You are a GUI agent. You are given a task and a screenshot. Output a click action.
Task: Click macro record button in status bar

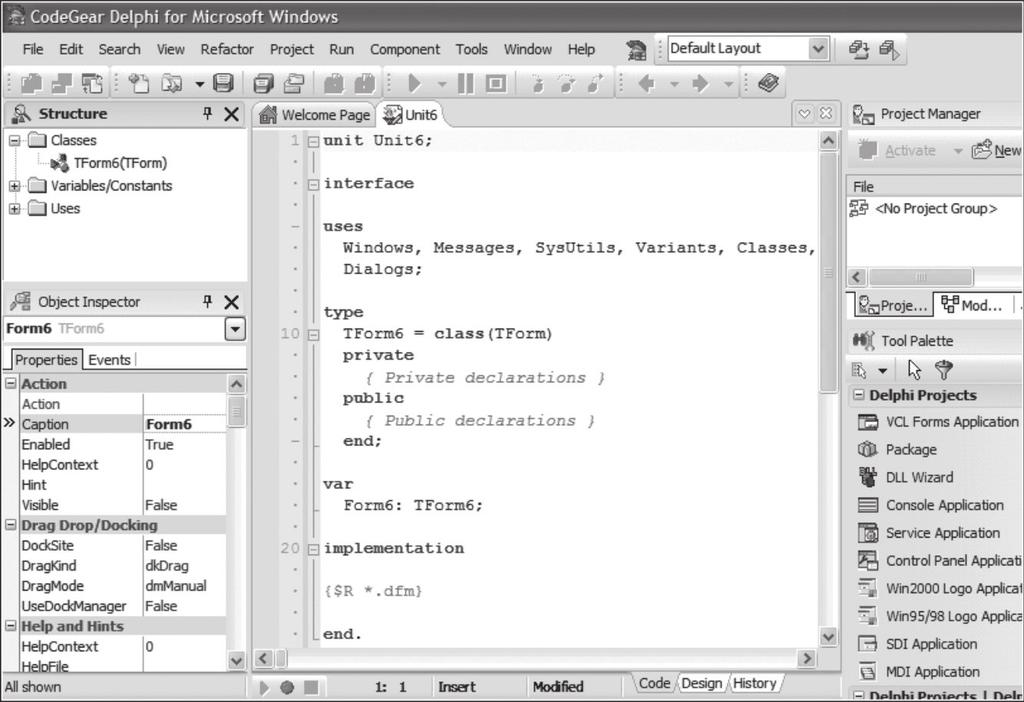tap(287, 687)
